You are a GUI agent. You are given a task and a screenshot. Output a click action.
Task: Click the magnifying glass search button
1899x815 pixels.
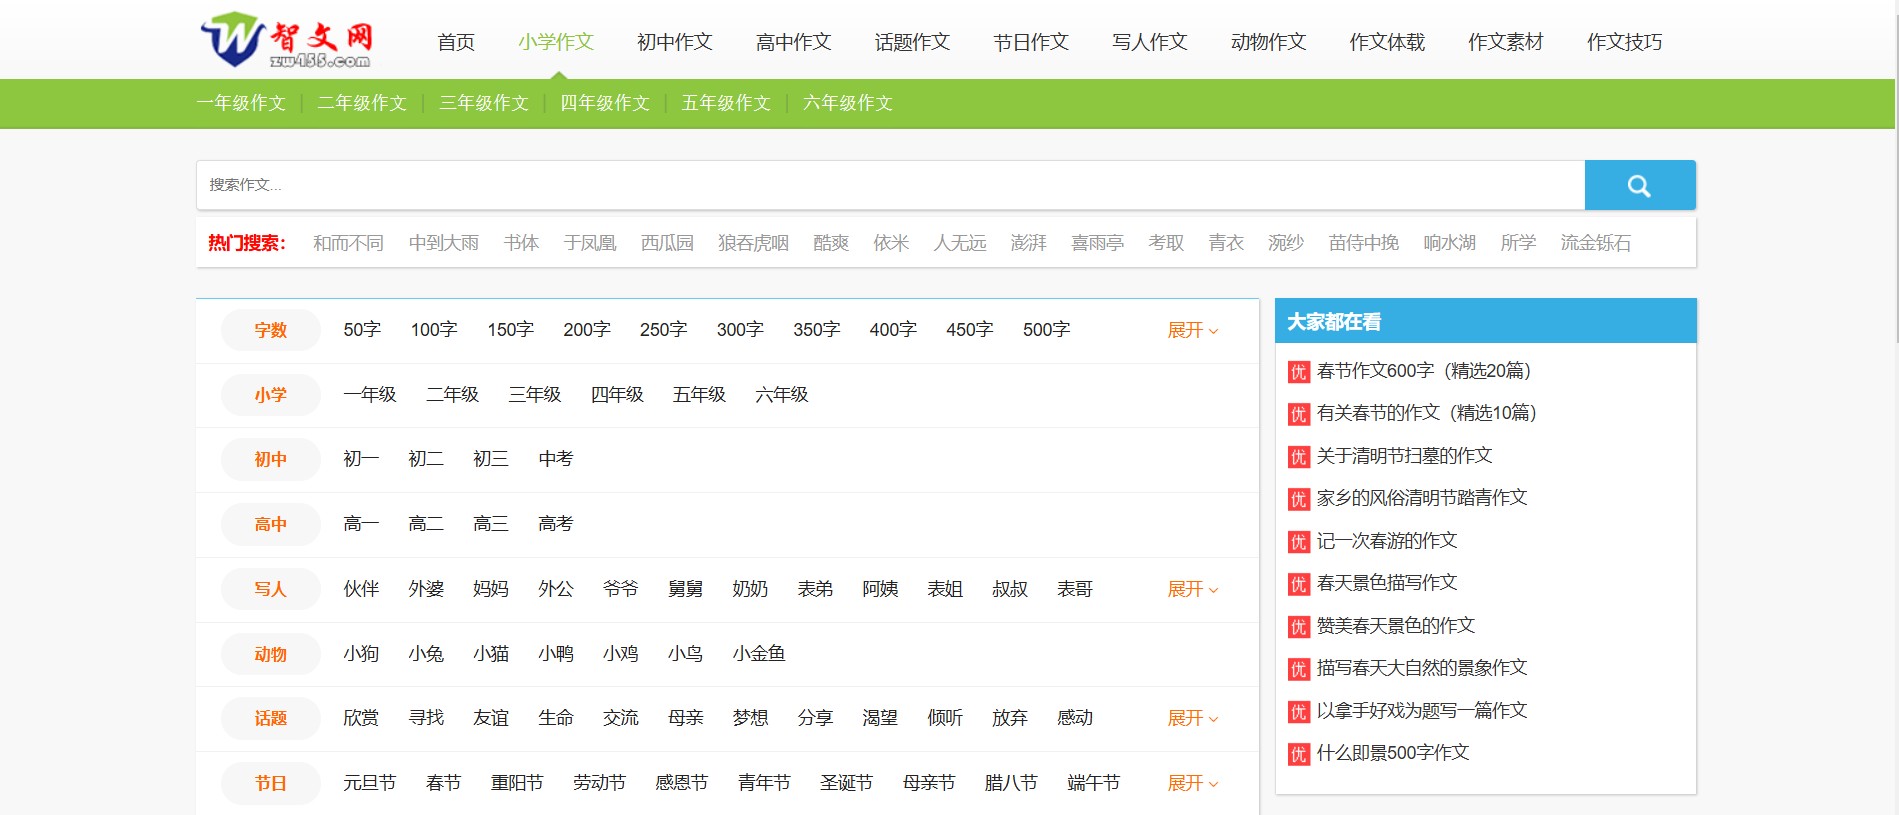(1639, 185)
